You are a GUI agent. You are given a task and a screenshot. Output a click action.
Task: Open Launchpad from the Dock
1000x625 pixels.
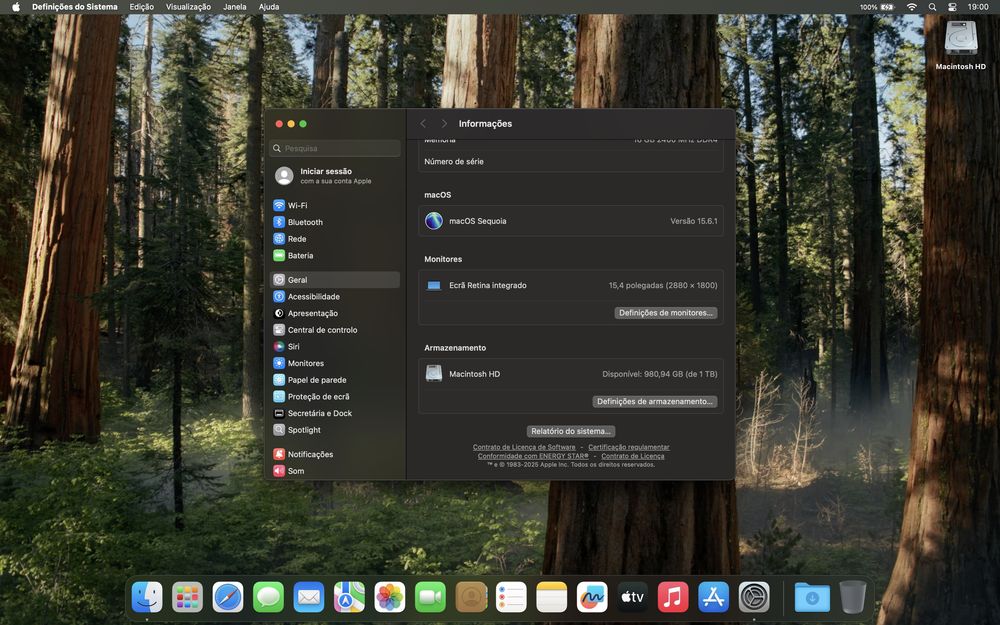[x=188, y=598]
